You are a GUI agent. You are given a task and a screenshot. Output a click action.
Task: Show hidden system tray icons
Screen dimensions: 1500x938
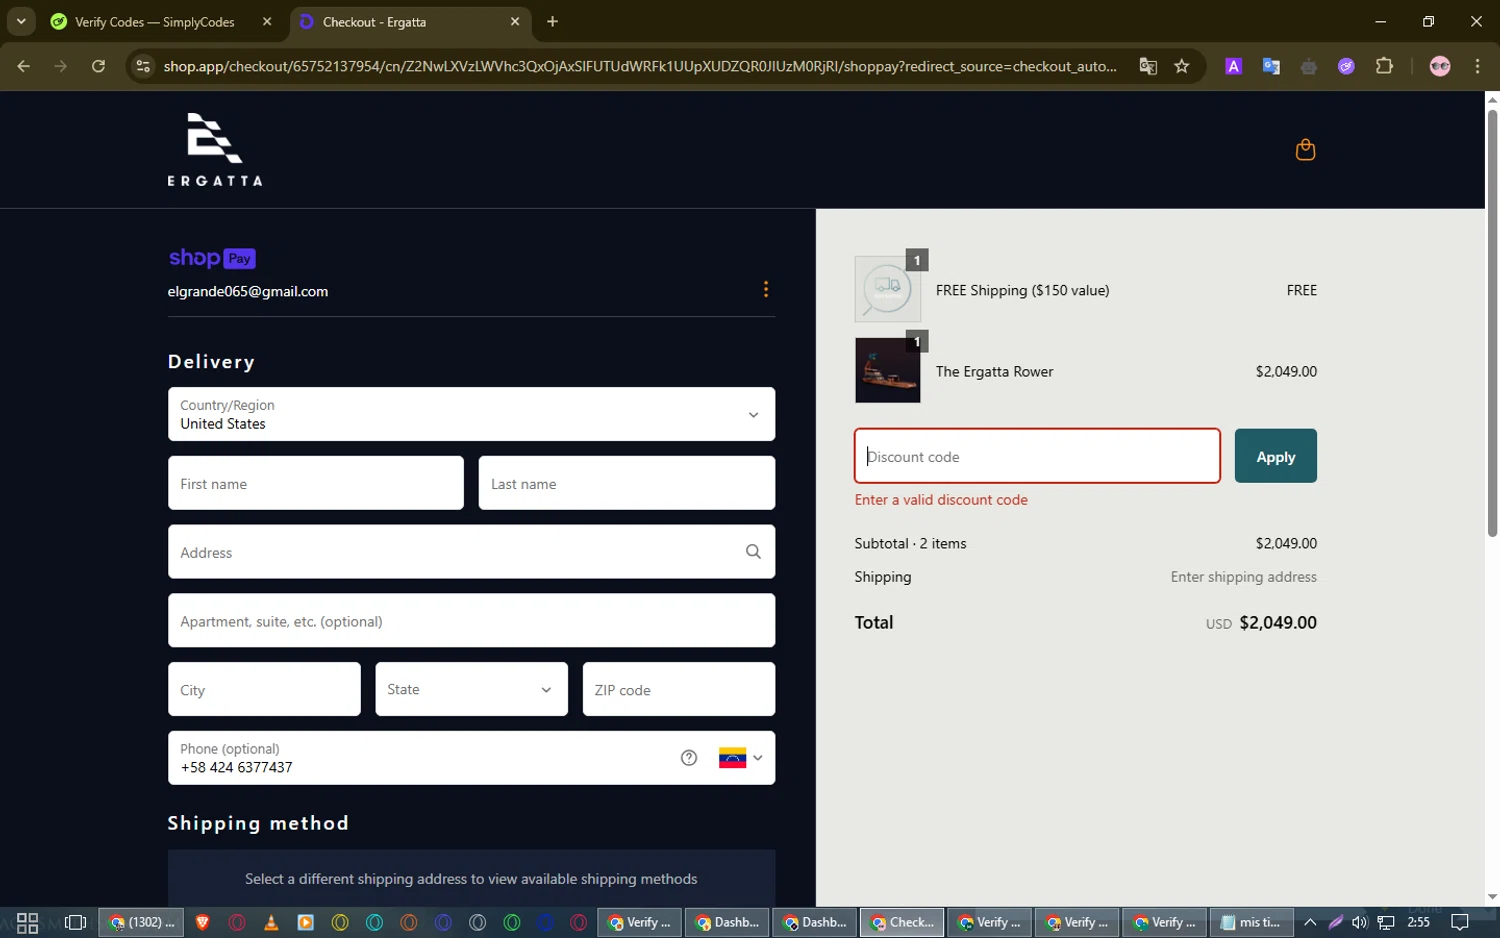(1310, 922)
